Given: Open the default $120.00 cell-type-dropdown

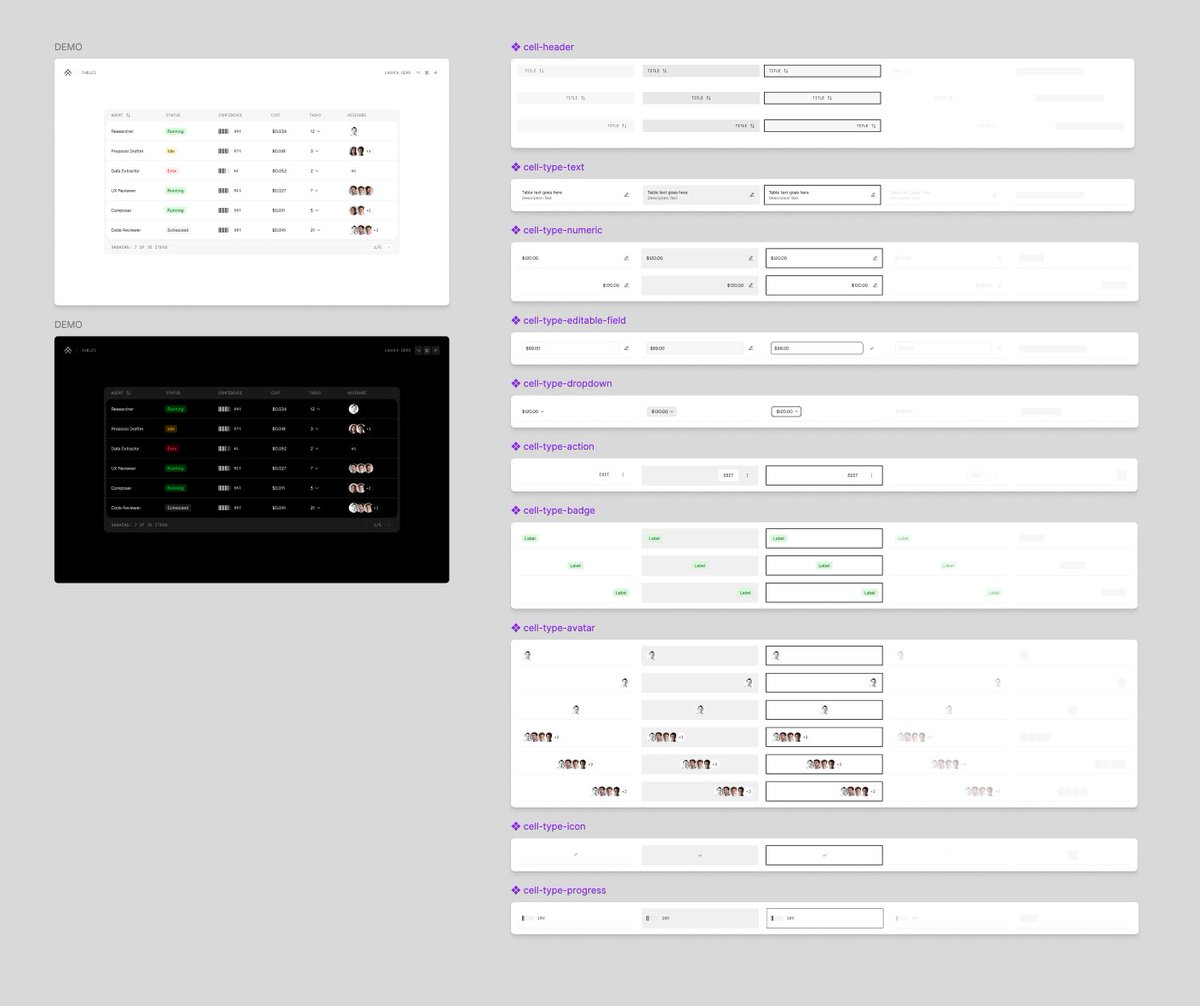Looking at the screenshot, I should (x=532, y=411).
